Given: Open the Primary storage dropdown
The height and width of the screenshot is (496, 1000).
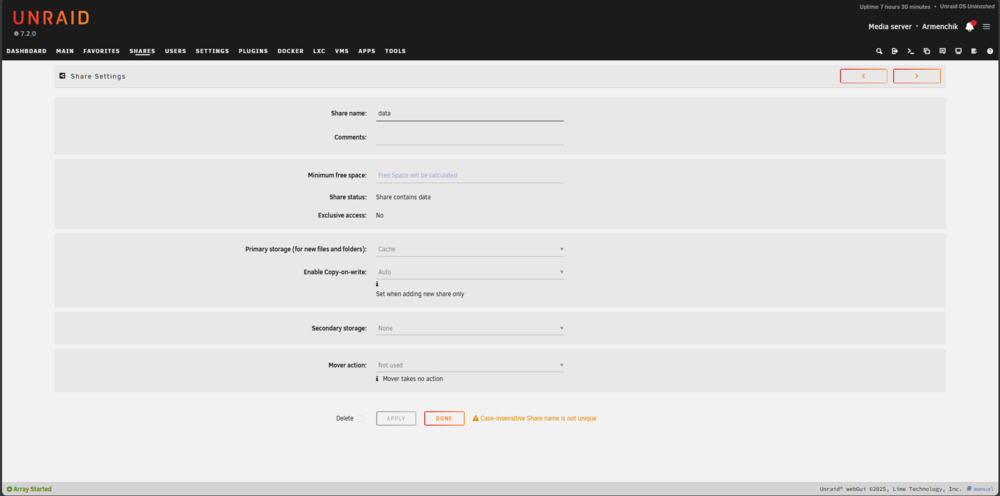Looking at the screenshot, I should [470, 249].
